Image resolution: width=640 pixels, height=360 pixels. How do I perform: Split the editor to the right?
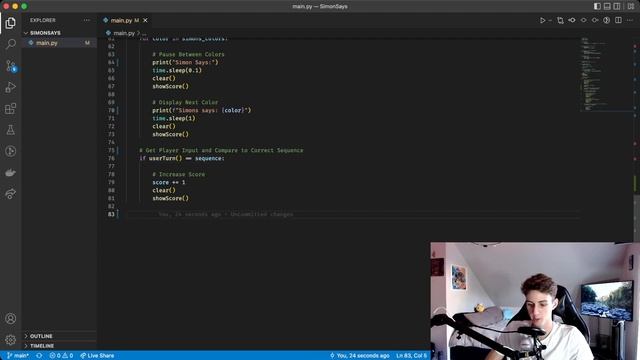pos(618,20)
